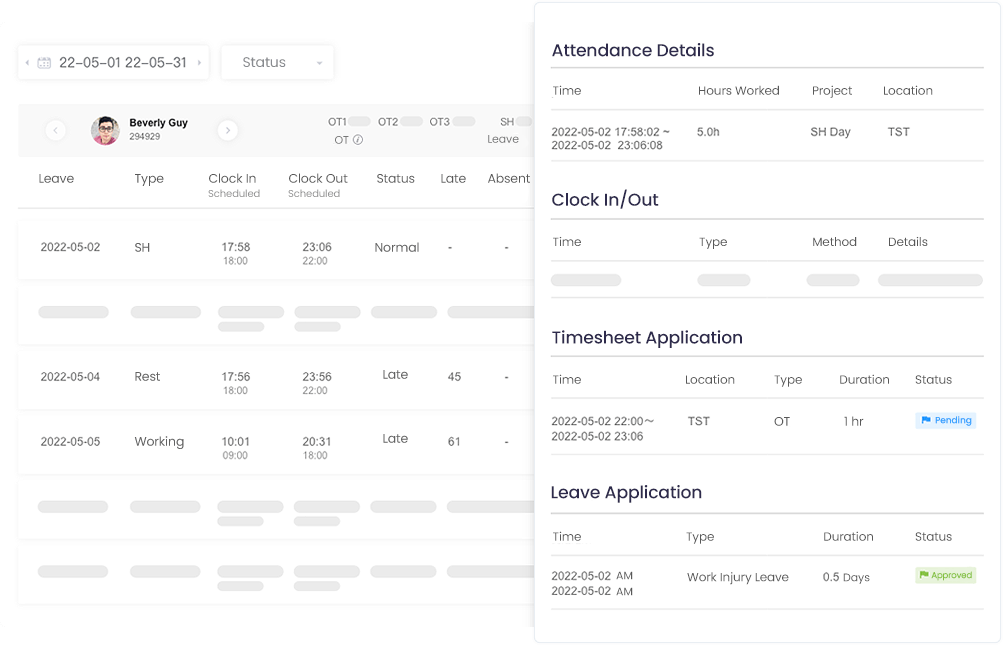Click the Attendance Details heading
Viewport: 1003px width, 645px height.
click(x=633, y=51)
